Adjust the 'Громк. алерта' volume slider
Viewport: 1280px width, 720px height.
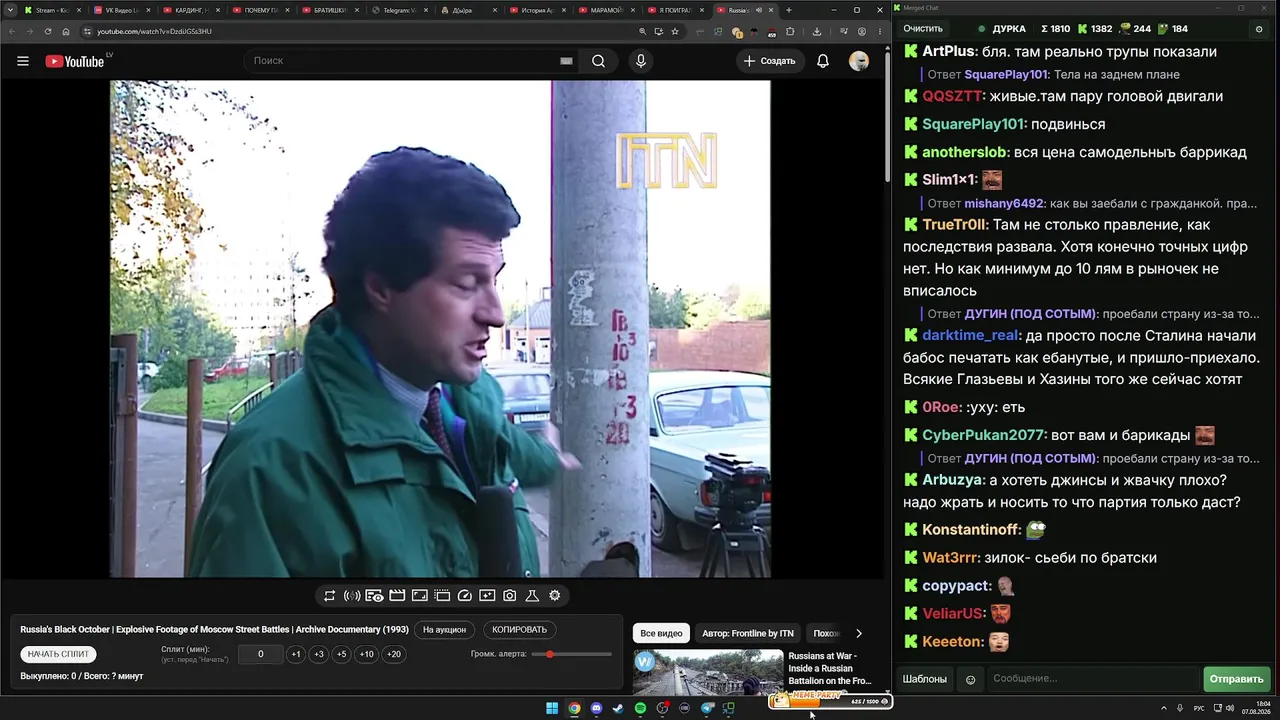(572, 654)
